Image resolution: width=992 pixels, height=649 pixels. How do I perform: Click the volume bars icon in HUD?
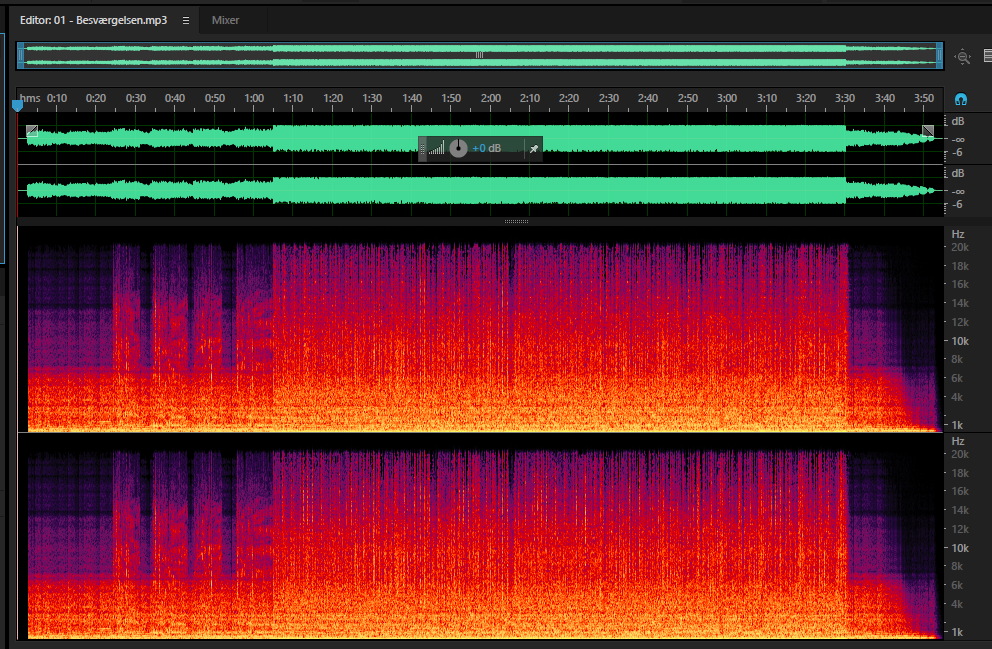(x=437, y=149)
